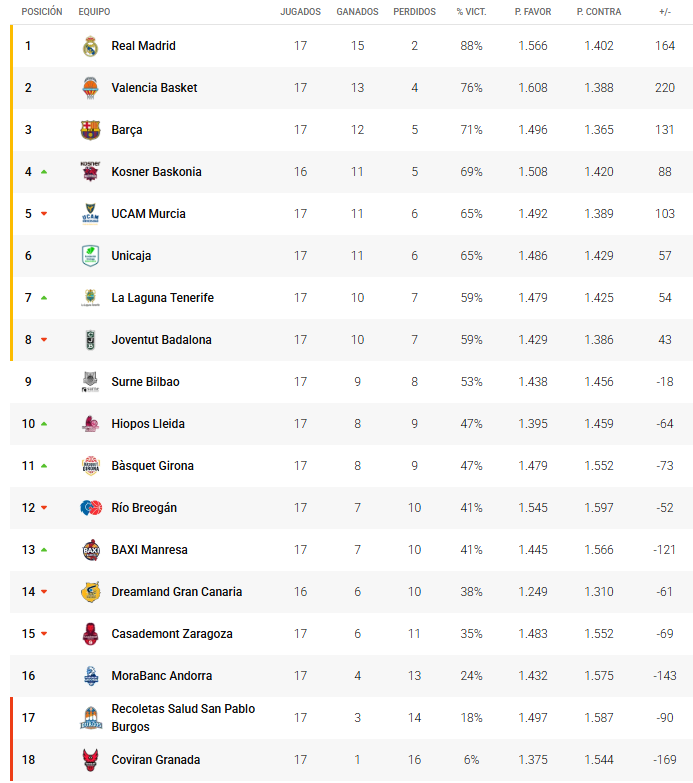This screenshot has width=693, height=783.
Task: Click red down arrow beside position 15
Action: 44,634
